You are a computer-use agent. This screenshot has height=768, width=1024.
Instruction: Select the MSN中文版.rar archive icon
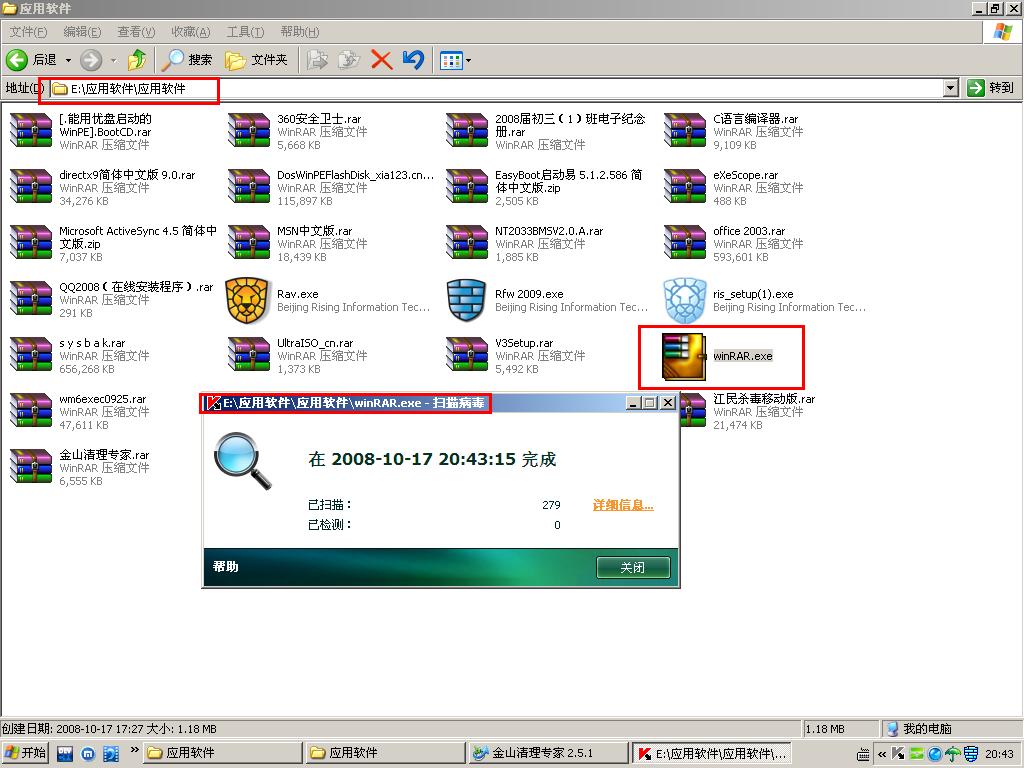249,242
